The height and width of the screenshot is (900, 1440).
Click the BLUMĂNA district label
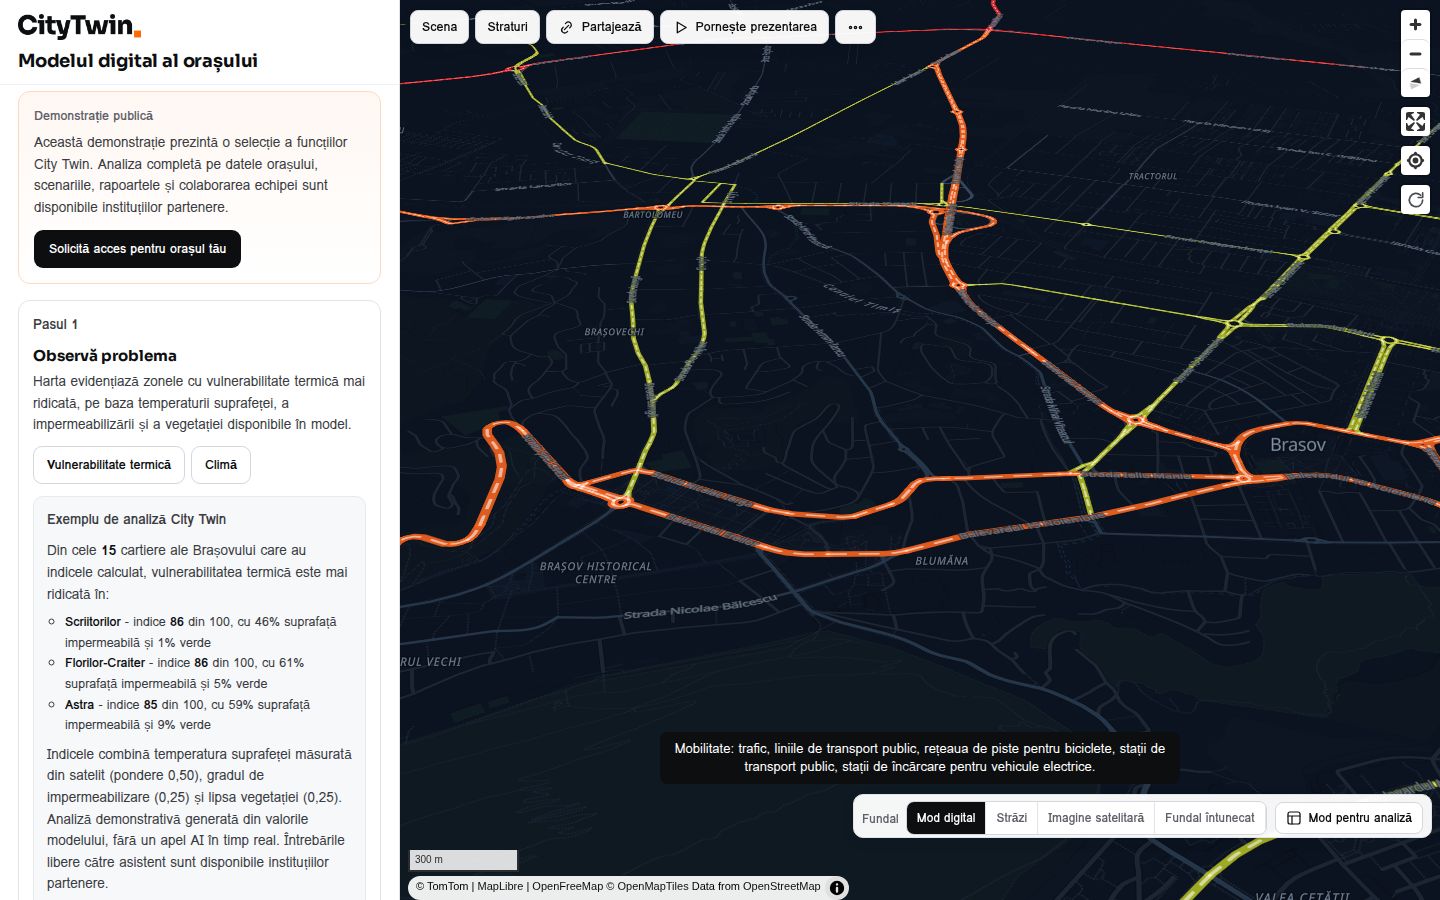[942, 561]
